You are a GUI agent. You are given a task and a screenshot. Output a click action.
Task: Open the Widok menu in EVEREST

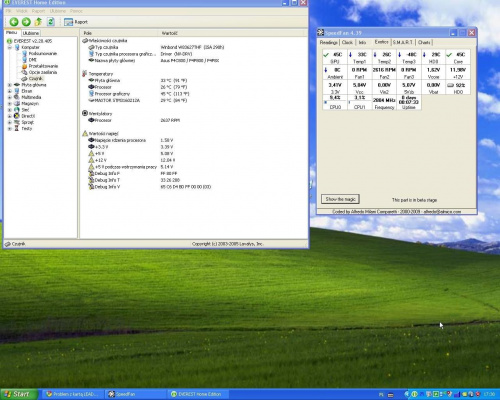pos(22,11)
